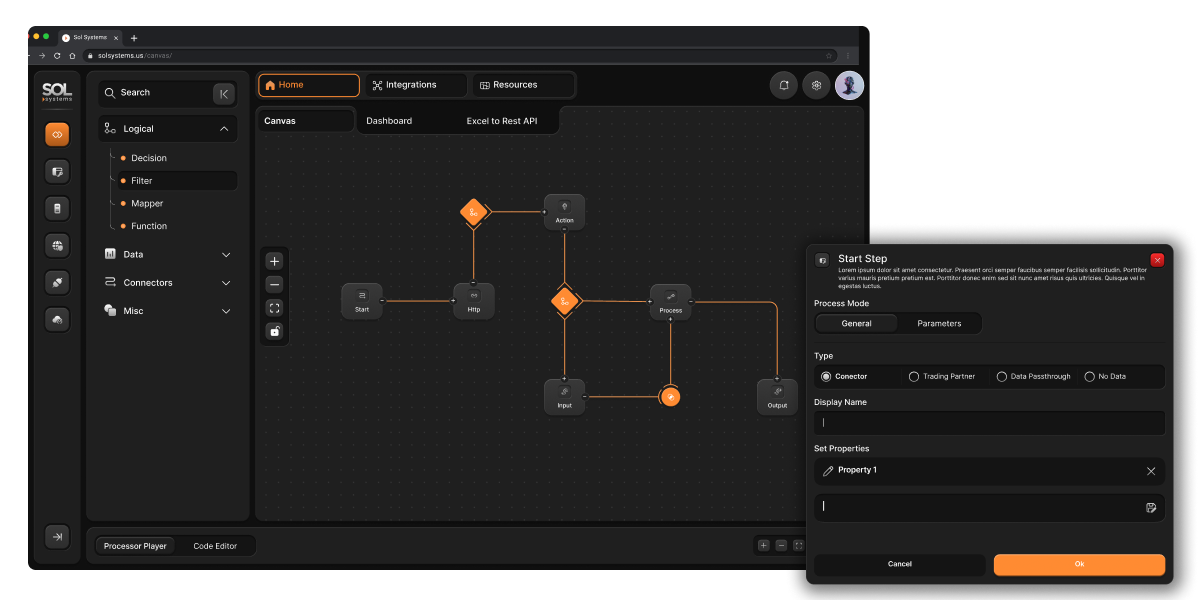Collapse the sidebar panel next to Search
The height and width of the screenshot is (600, 1200).
coord(224,93)
